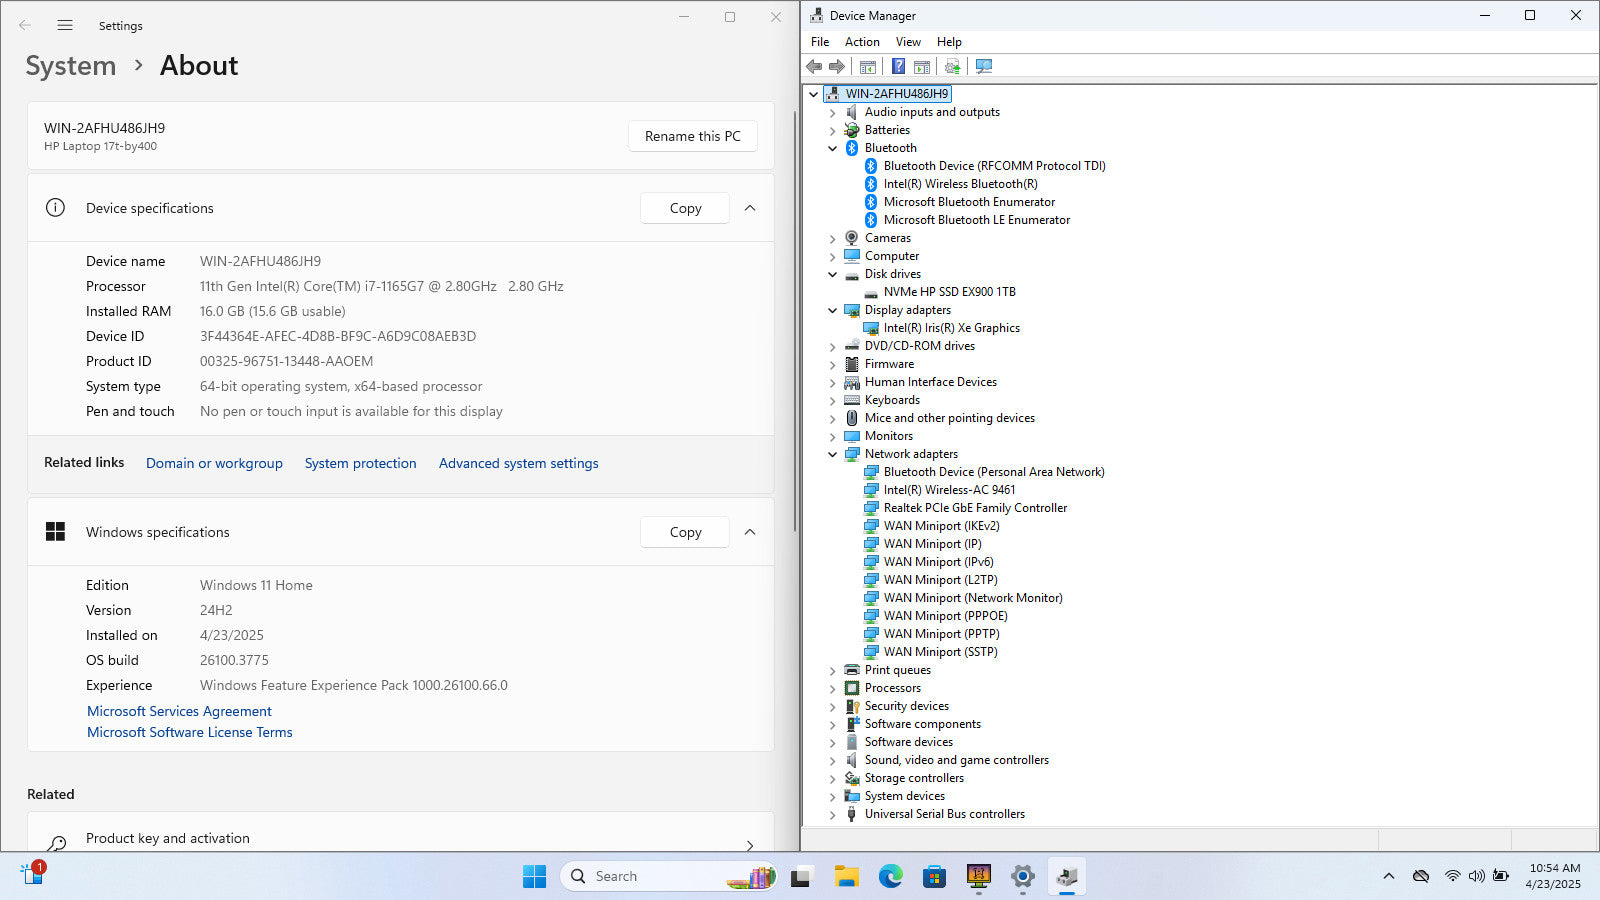
Task: Click the Settings back arrow
Action: point(25,25)
